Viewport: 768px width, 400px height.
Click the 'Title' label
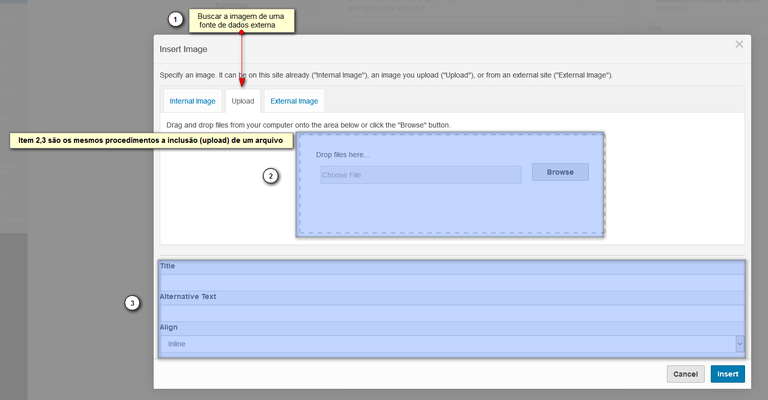tap(167, 266)
